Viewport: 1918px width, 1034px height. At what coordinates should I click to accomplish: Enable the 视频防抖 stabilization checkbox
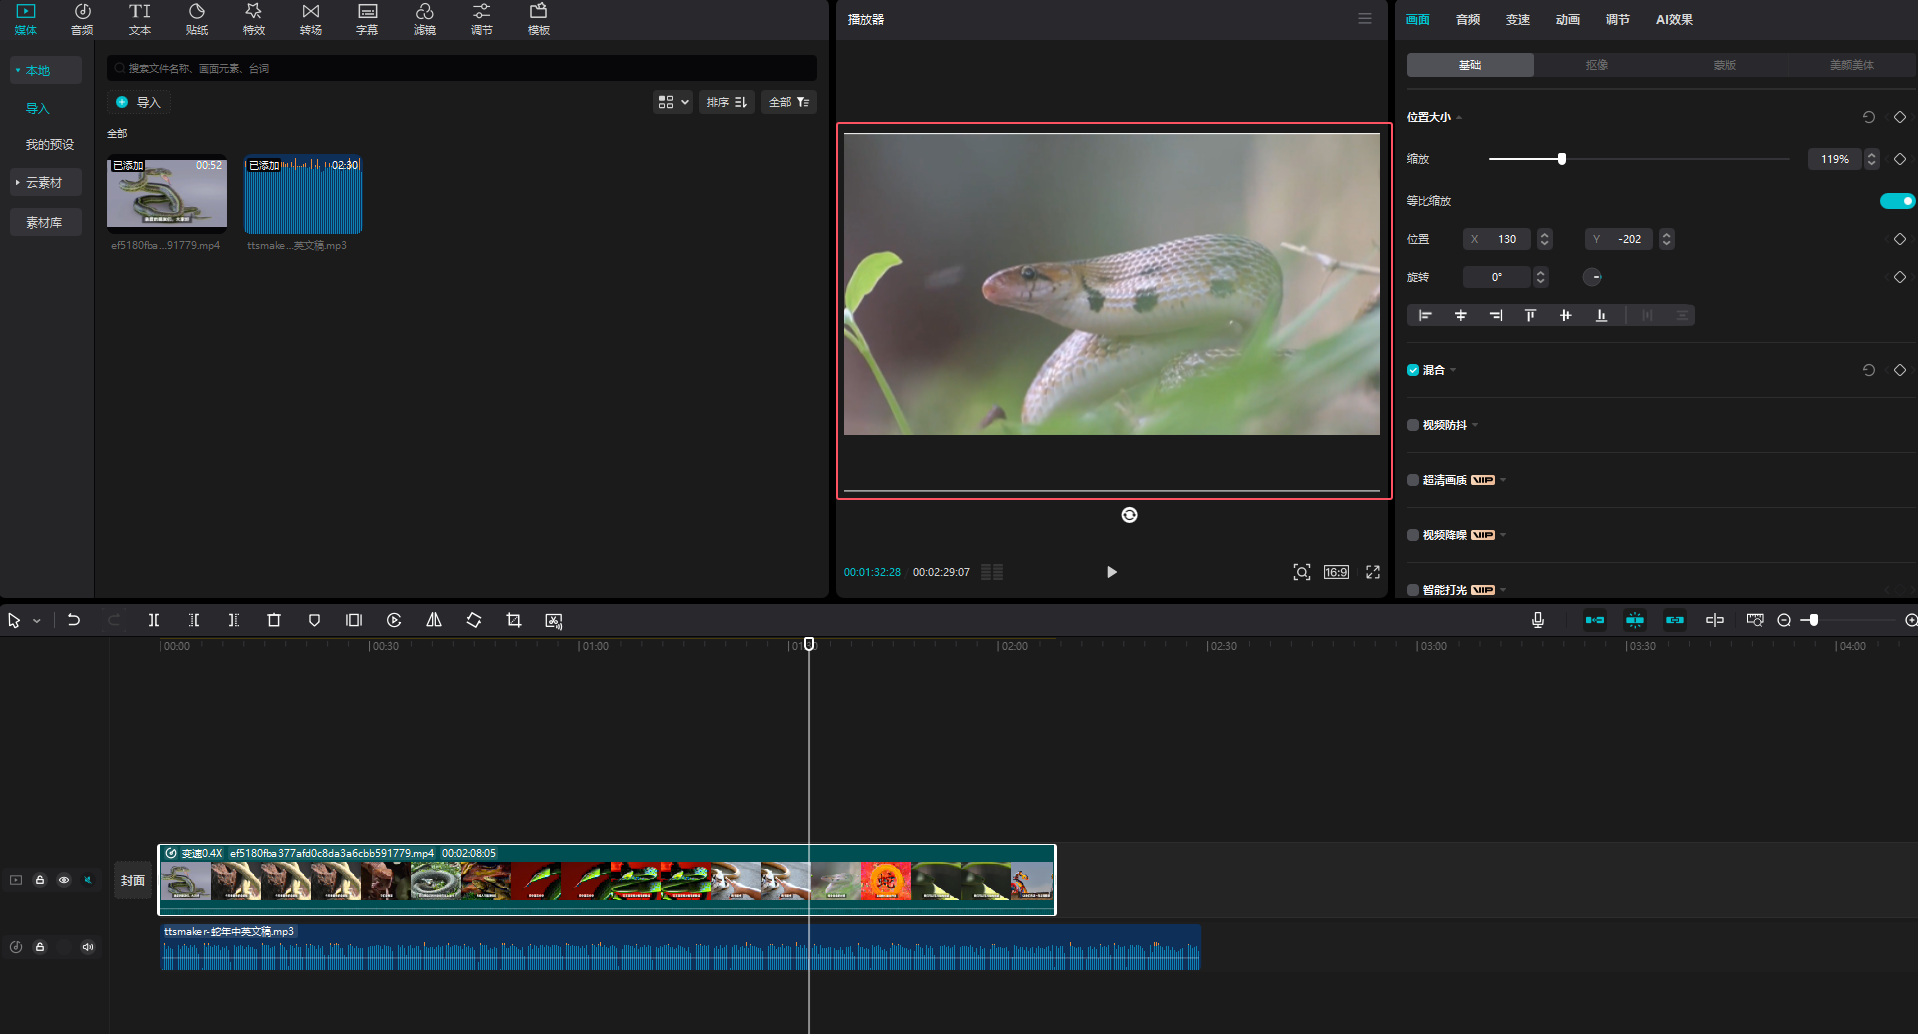coord(1413,425)
